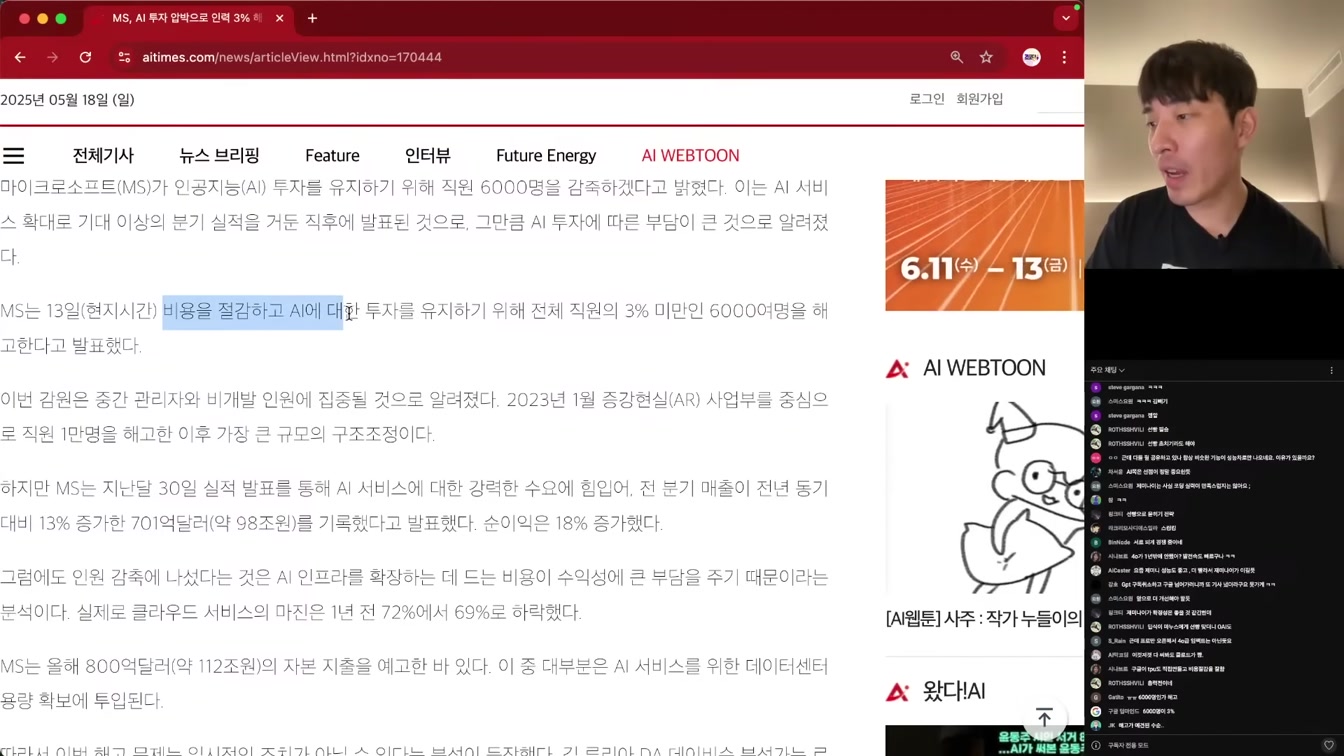Open the 왔다!AI video thumbnail

pos(984,740)
